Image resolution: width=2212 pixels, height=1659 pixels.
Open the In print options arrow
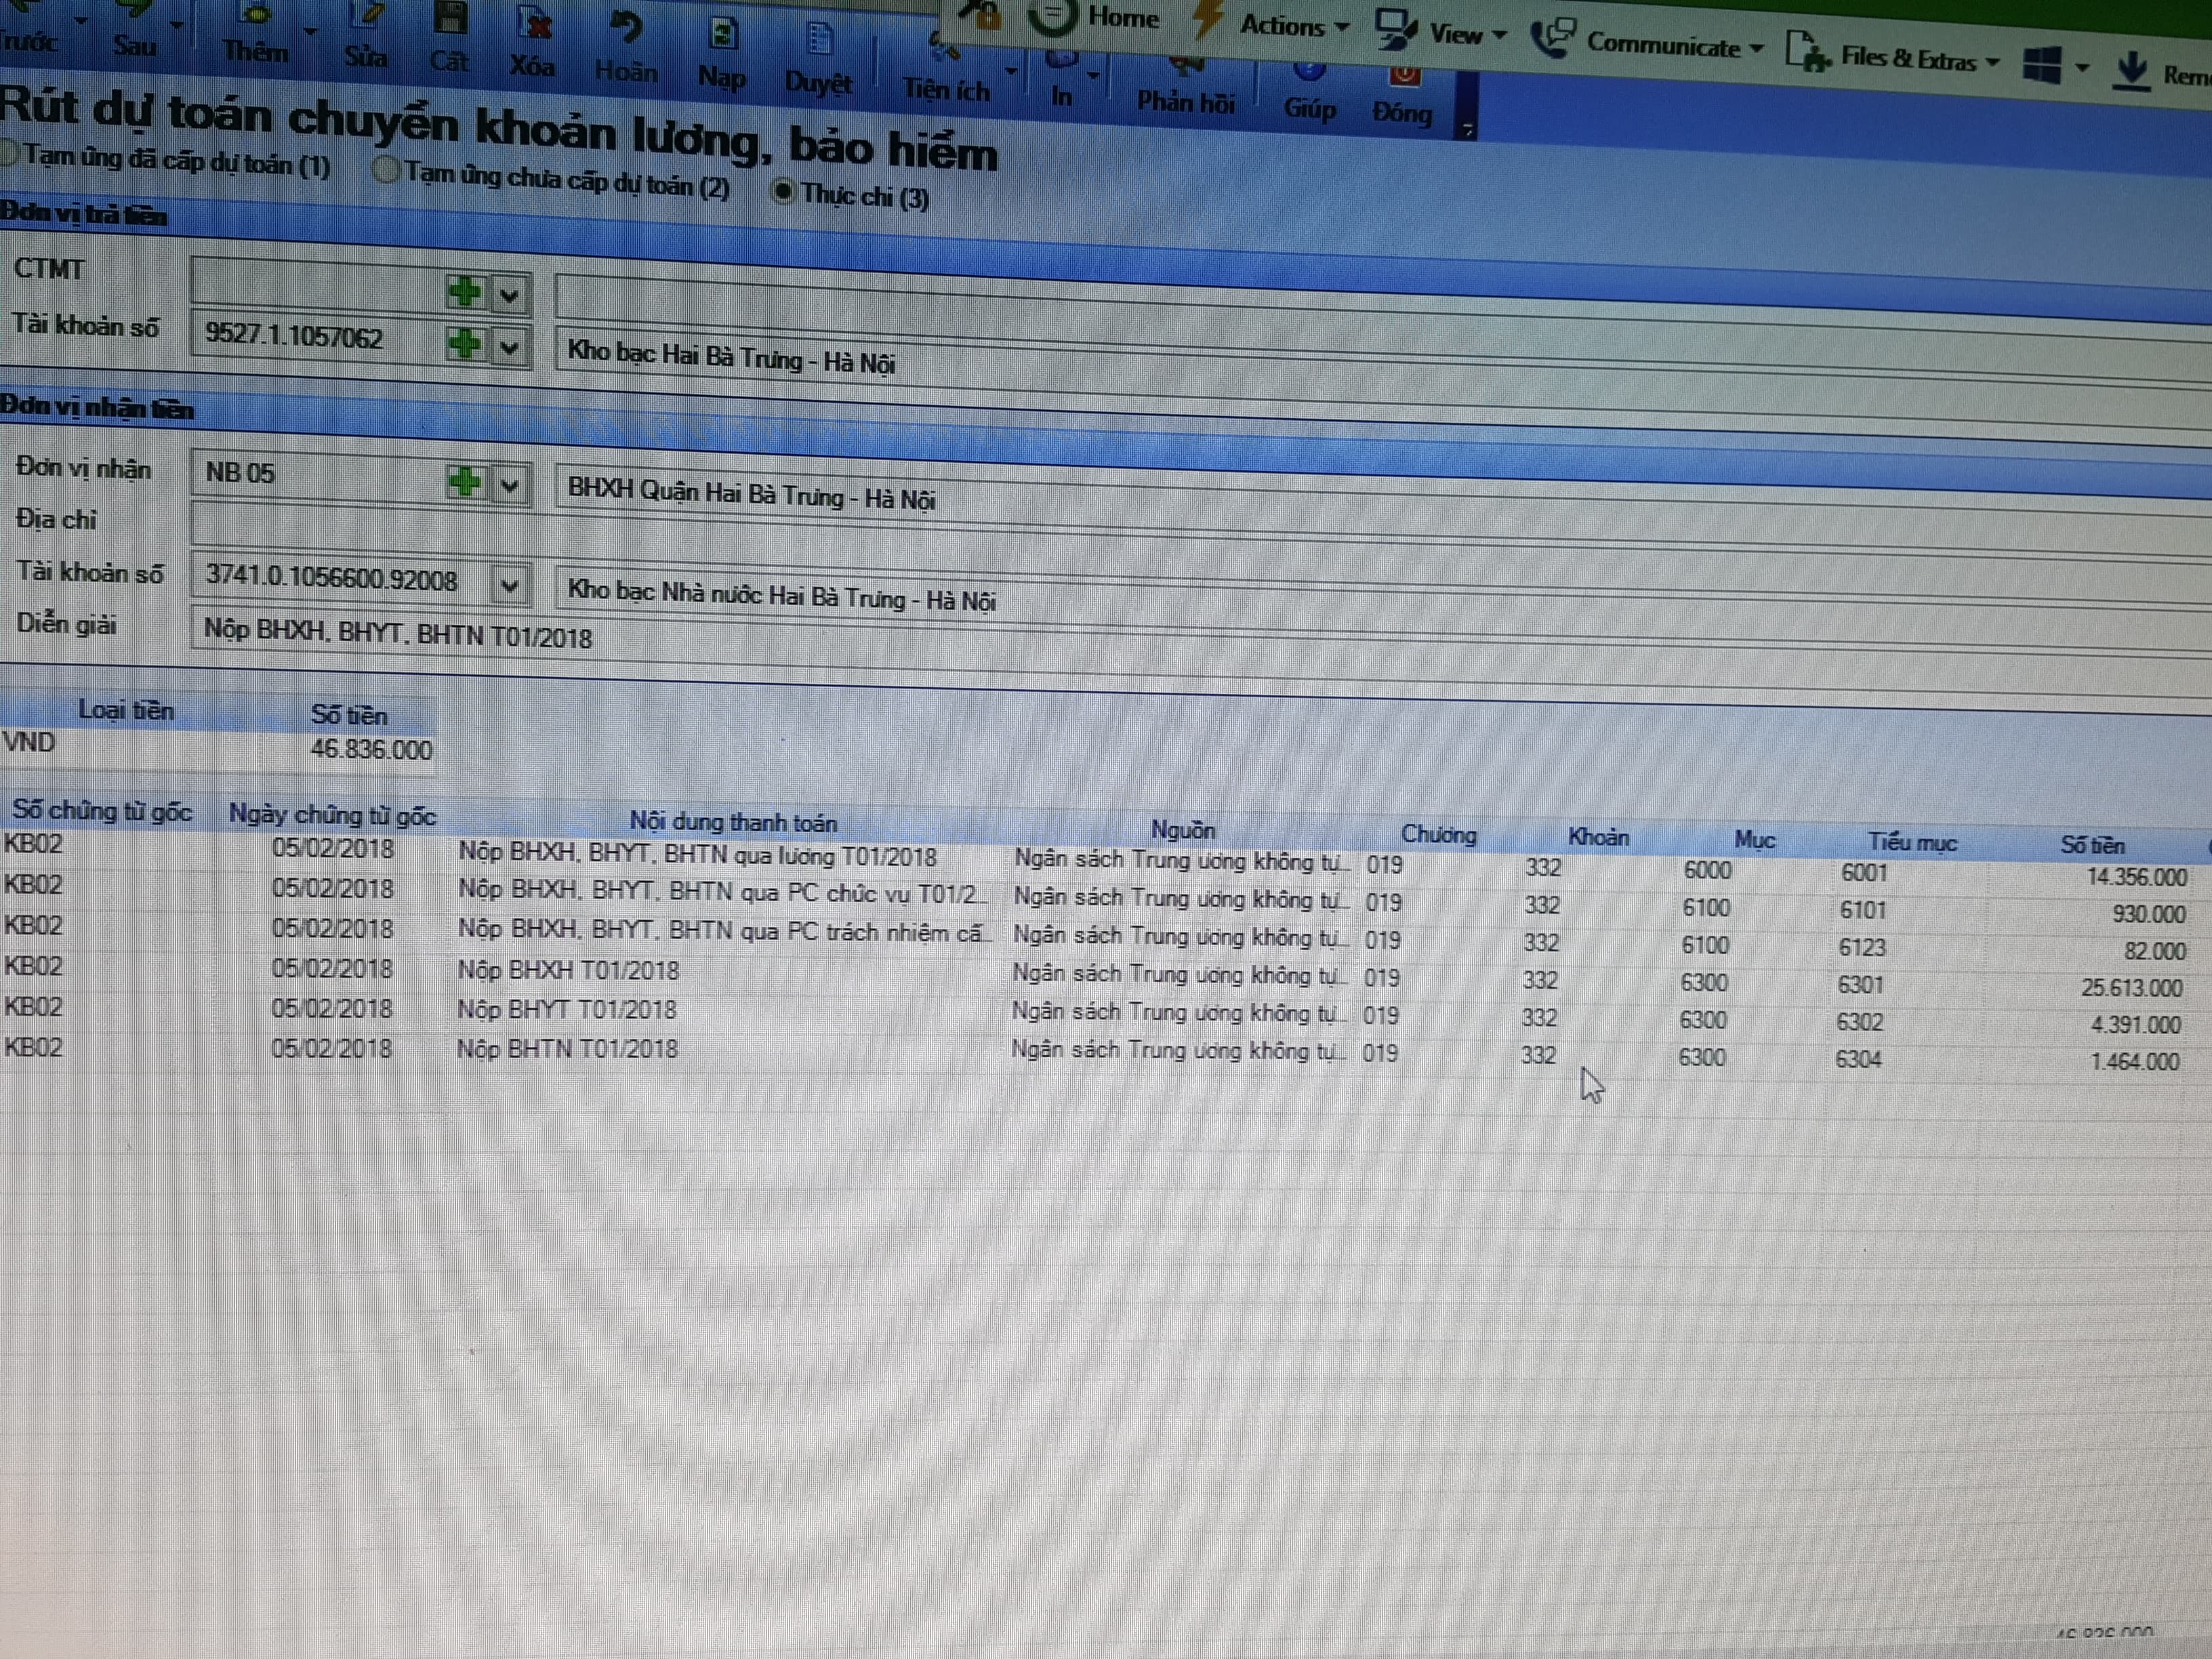pyautogui.click(x=1093, y=76)
